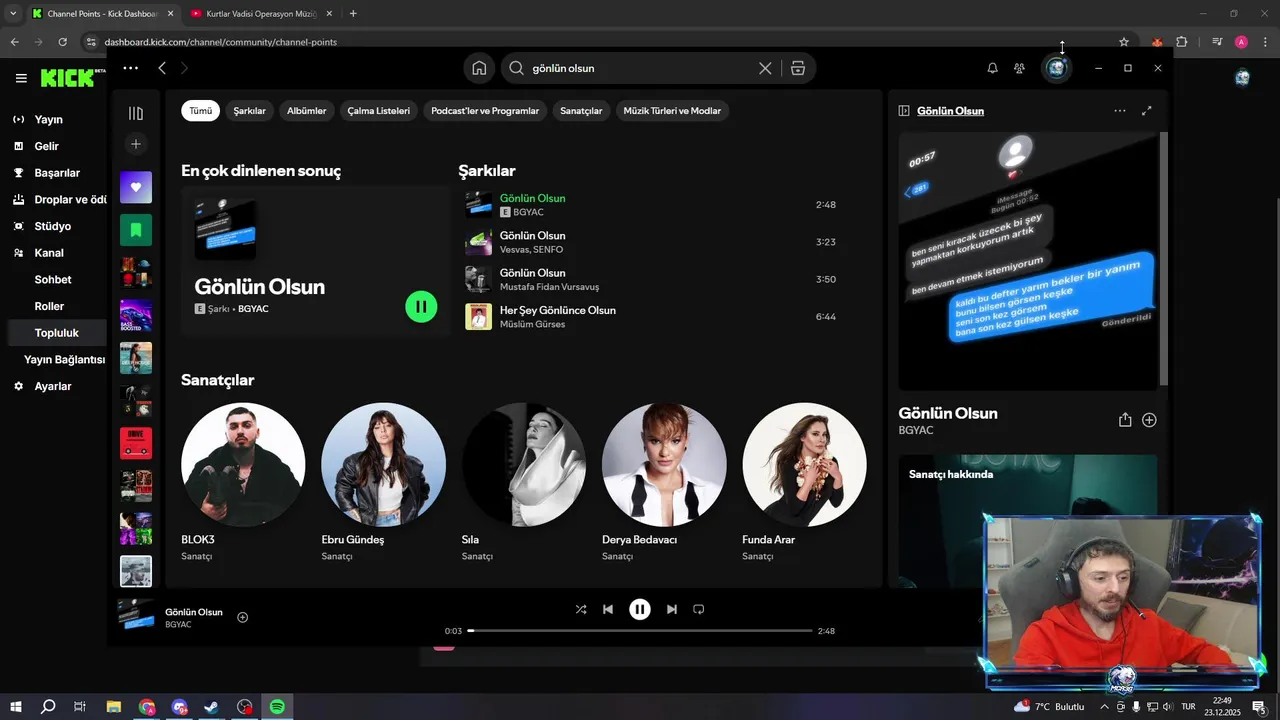Viewport: 1280px width, 720px height.
Task: Select the Sanatçılar filter chip
Action: point(581,111)
